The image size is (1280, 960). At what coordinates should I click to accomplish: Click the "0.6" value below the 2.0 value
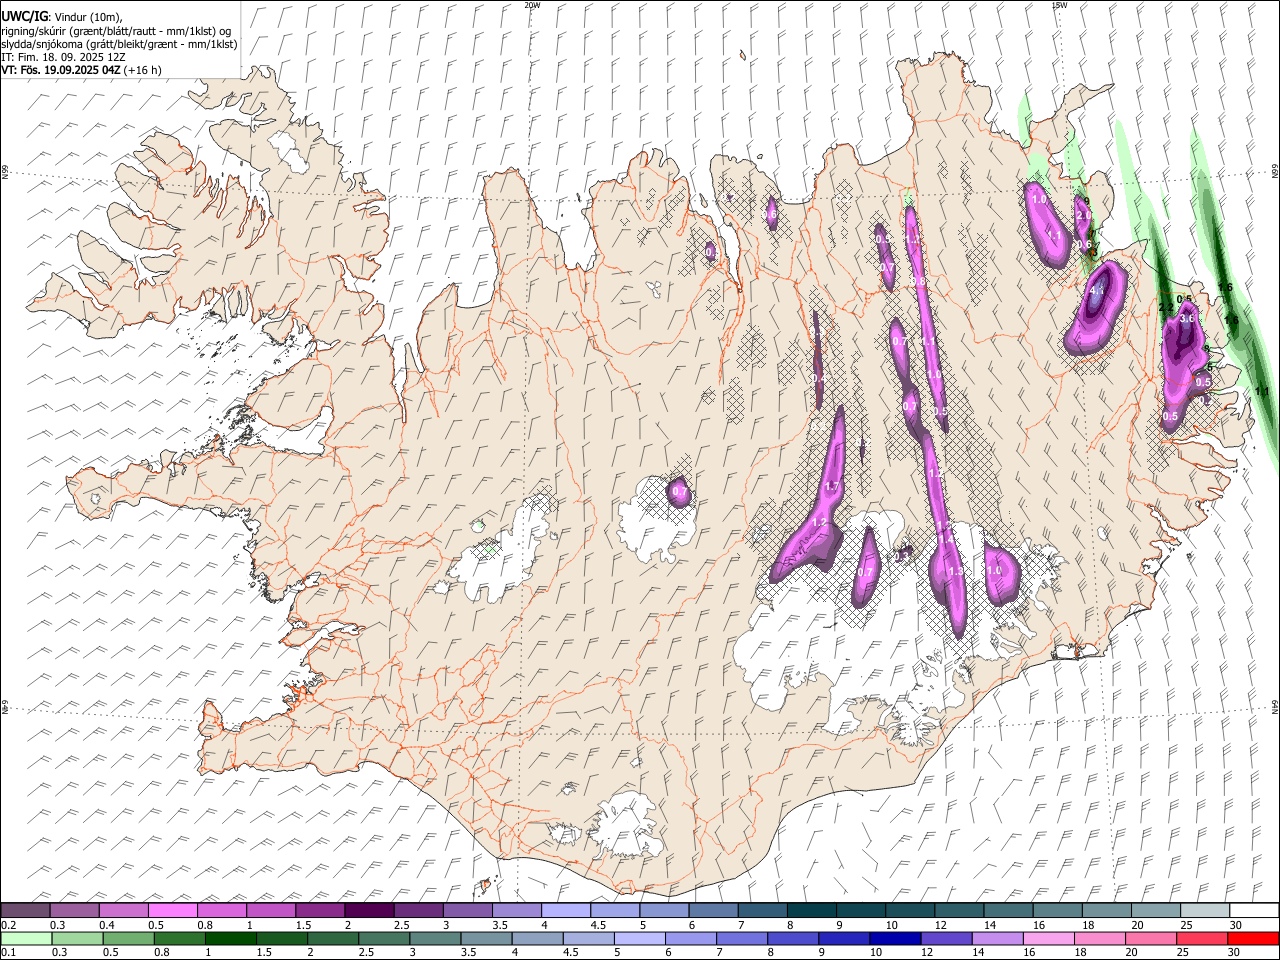[x=1084, y=245]
